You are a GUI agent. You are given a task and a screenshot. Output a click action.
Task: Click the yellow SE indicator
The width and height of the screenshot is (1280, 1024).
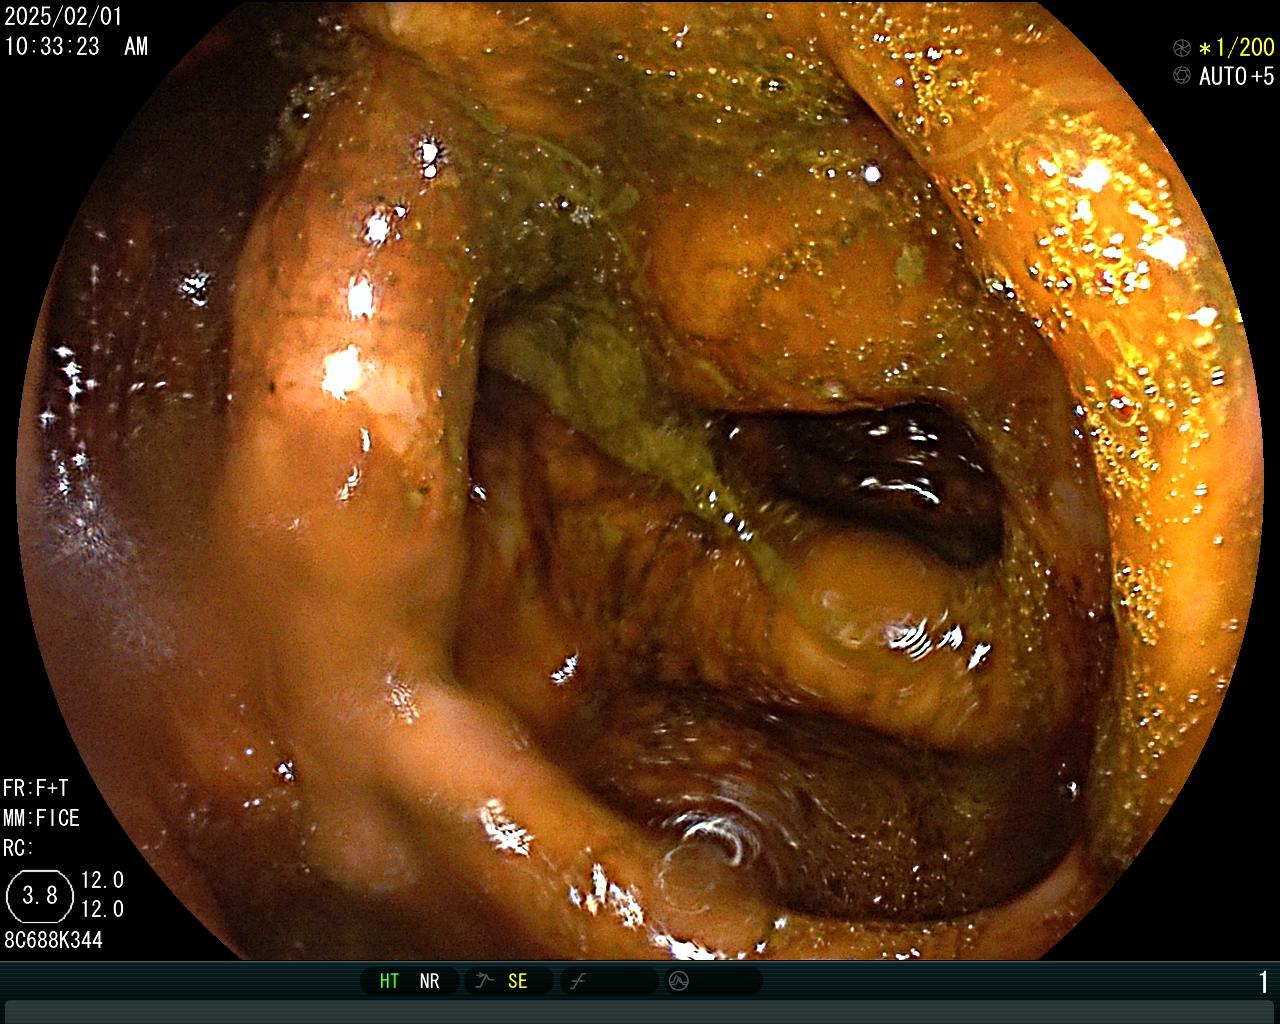[517, 981]
